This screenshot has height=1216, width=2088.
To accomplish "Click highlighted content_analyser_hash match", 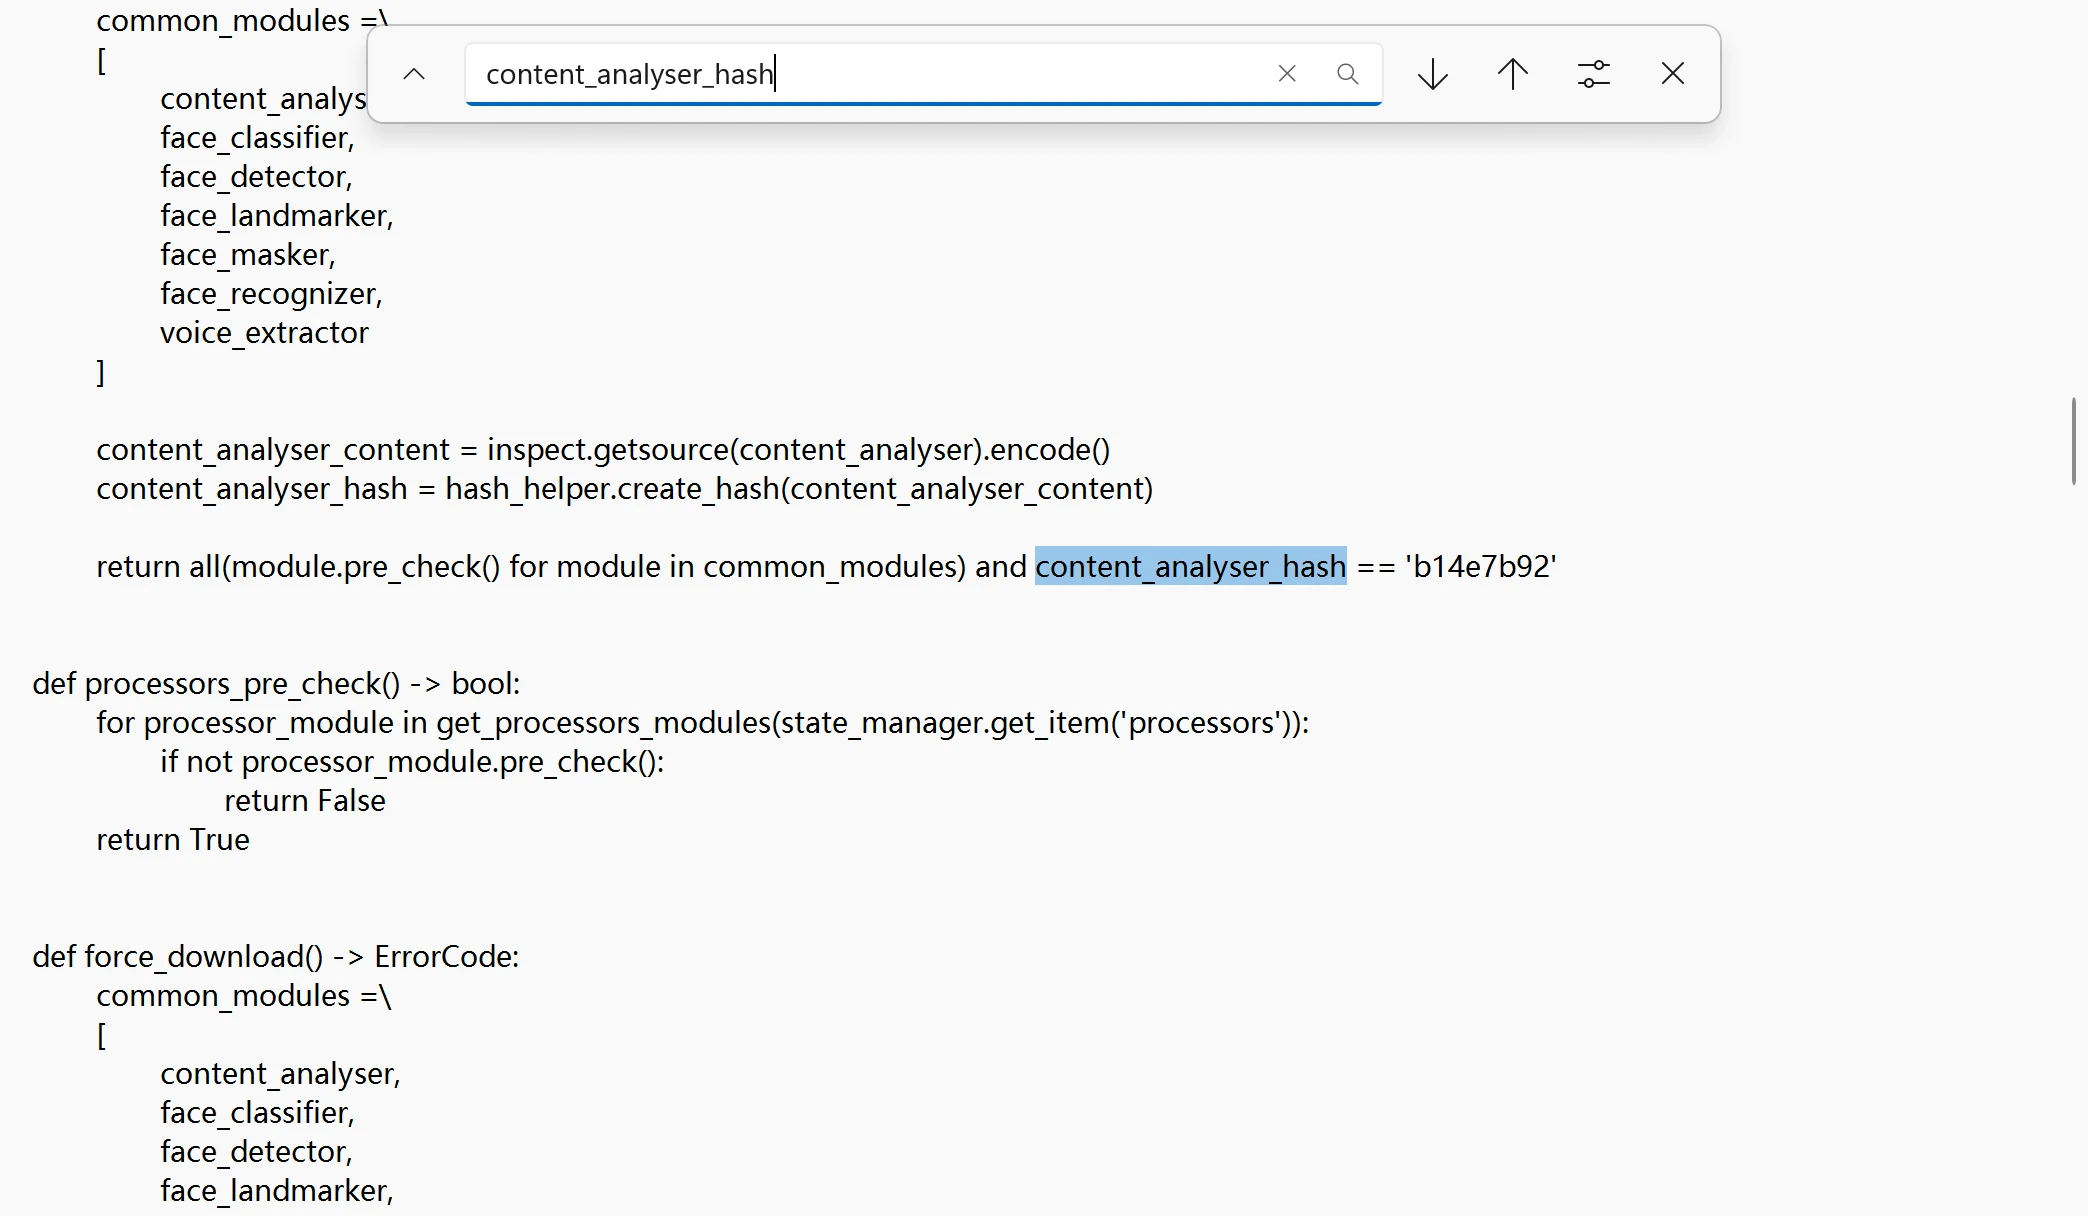I will point(1191,567).
